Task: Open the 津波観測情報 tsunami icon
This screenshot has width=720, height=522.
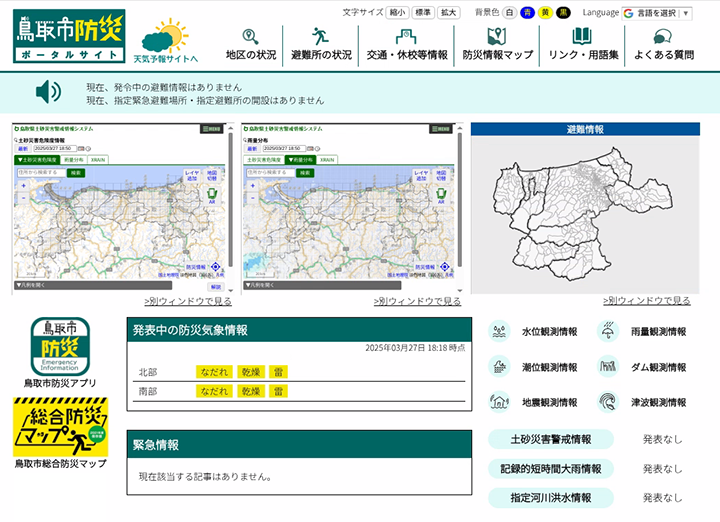Action: click(608, 402)
